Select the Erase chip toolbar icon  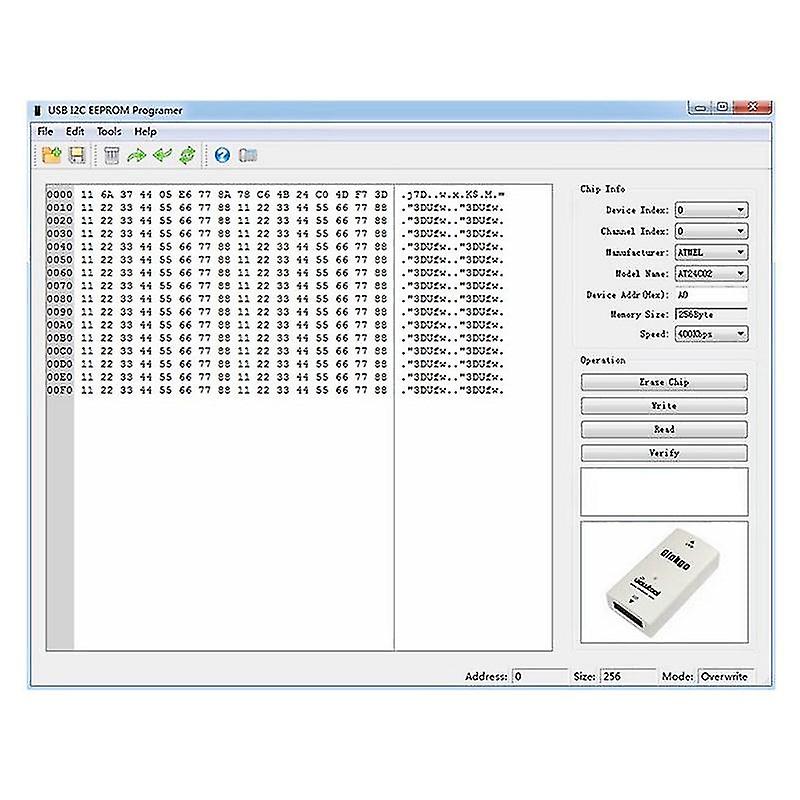tap(112, 154)
